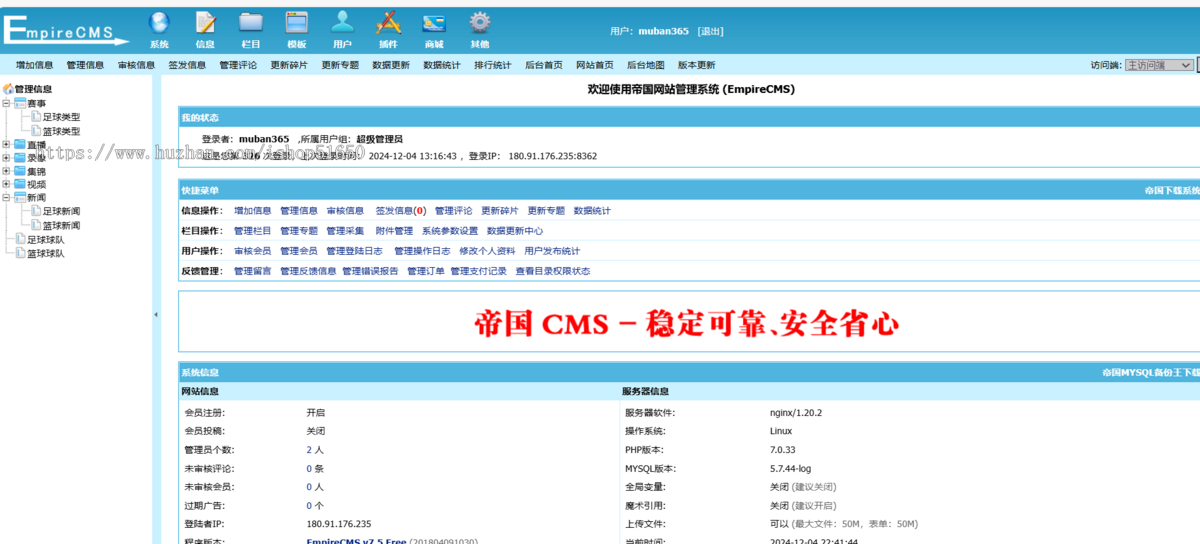This screenshot has width=1200, height=544.
Task: Collapse the 新闻 tree node
Action: (7, 198)
